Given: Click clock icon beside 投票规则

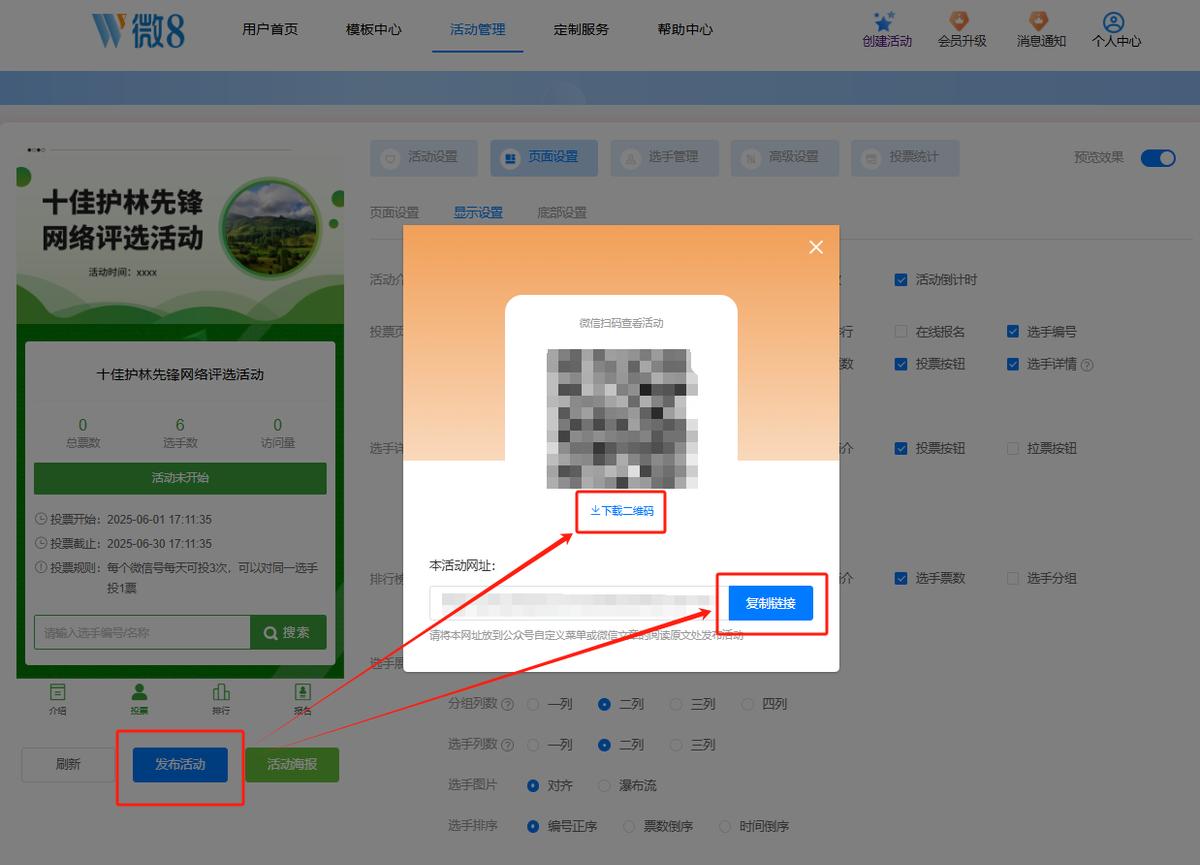Looking at the screenshot, I should click(x=41, y=567).
